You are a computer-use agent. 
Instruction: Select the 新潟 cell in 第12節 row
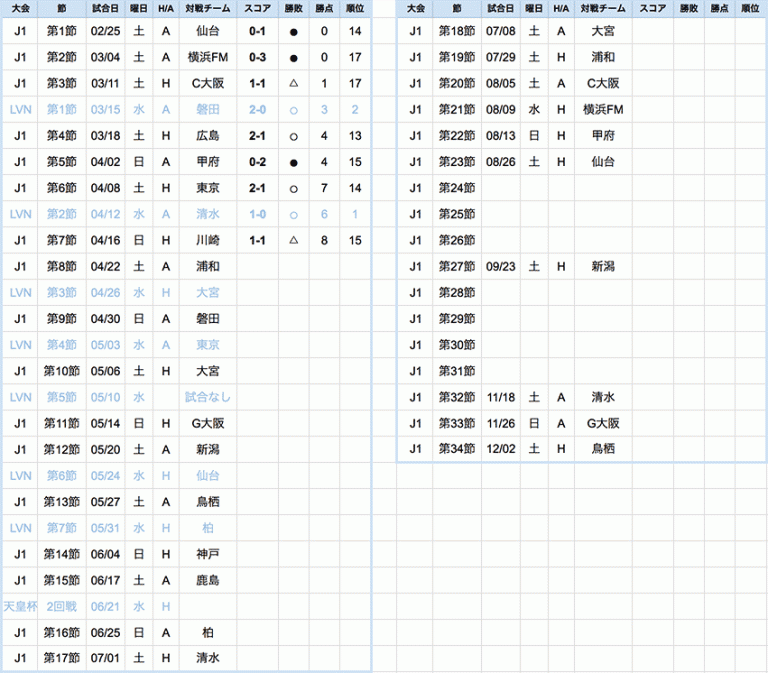point(208,449)
